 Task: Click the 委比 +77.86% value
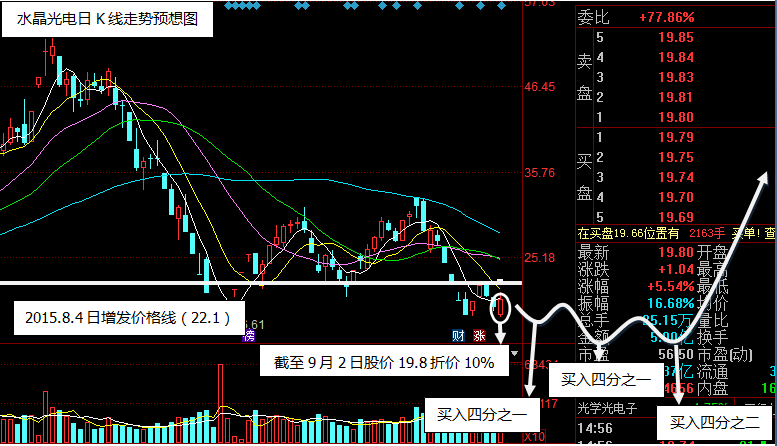[666, 17]
